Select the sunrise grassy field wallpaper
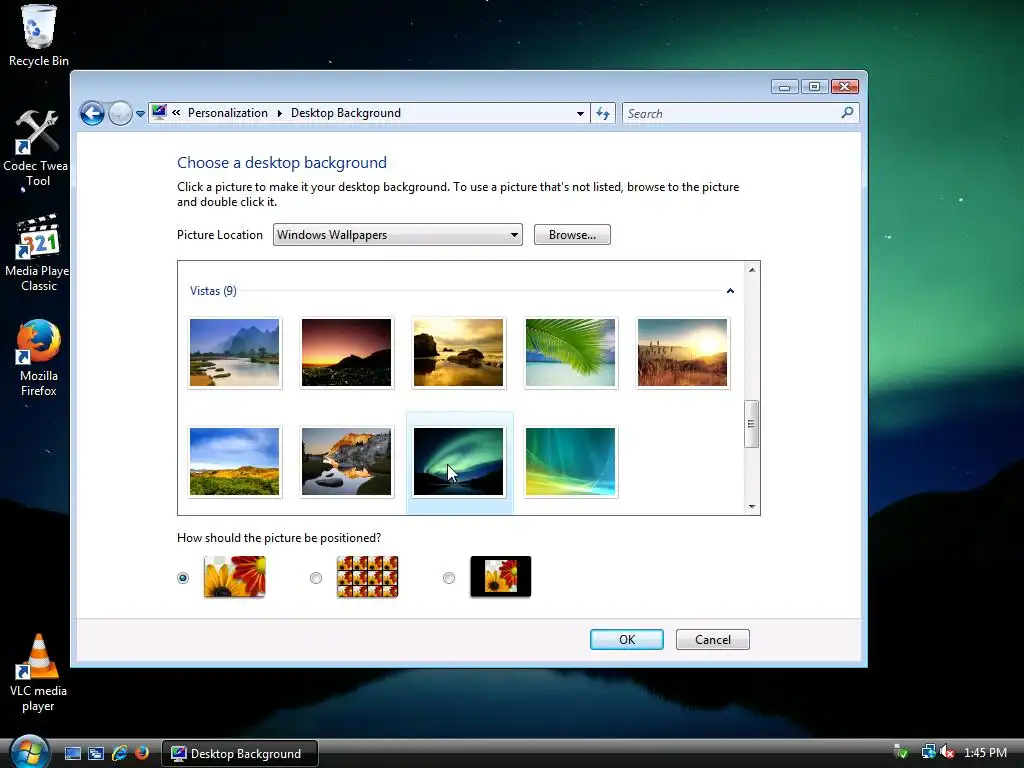This screenshot has width=1024, height=768. tap(682, 353)
